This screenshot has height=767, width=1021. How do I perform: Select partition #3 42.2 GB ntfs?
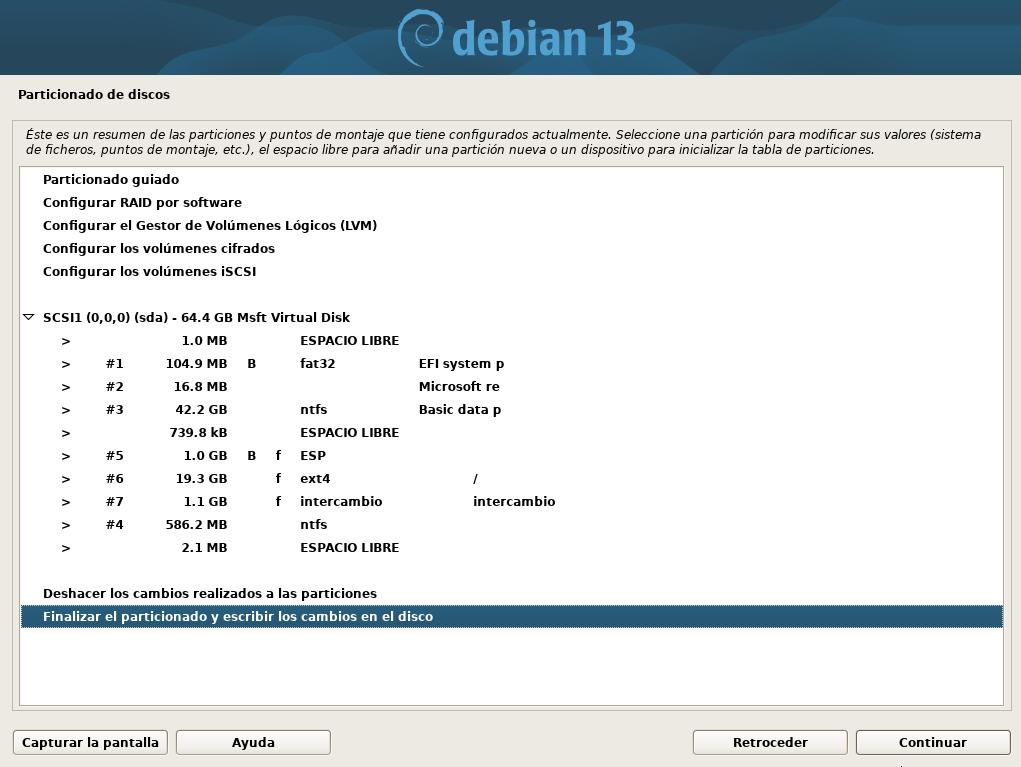511,410
